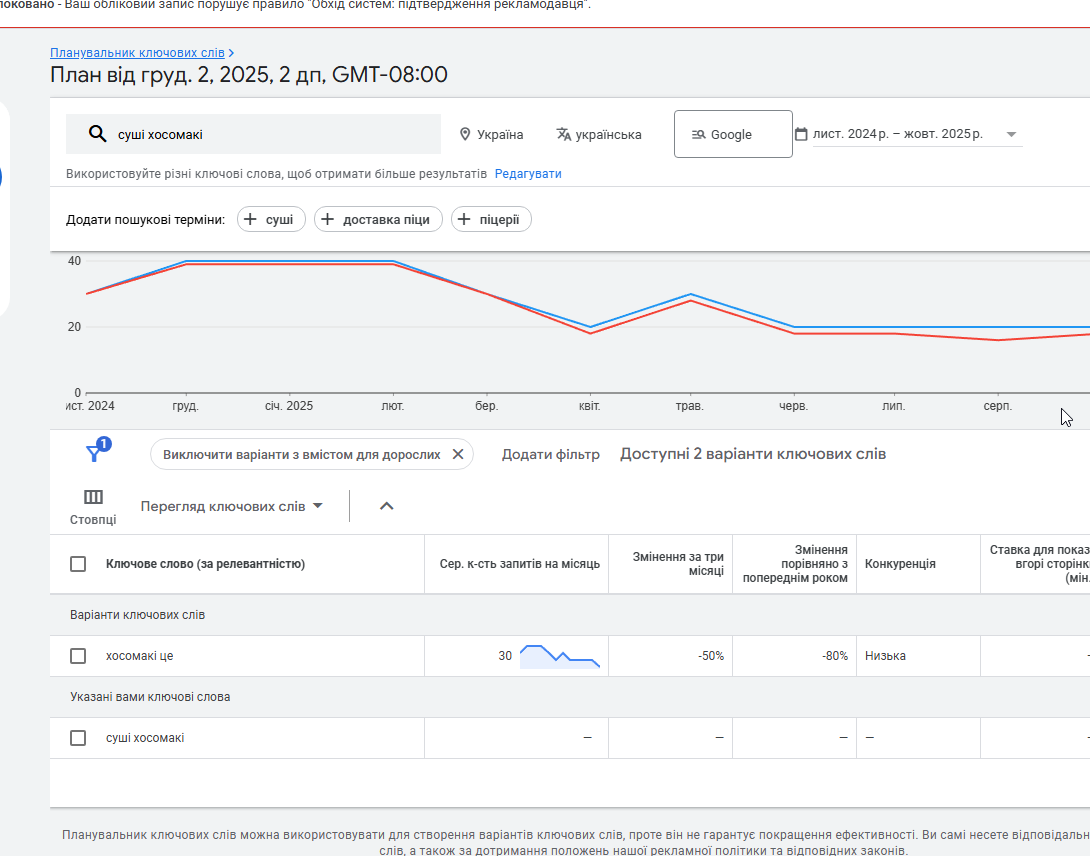Sort by Змінення порівняно з попереднім роком
Viewport: 1090px width, 856px height.
[795, 564]
